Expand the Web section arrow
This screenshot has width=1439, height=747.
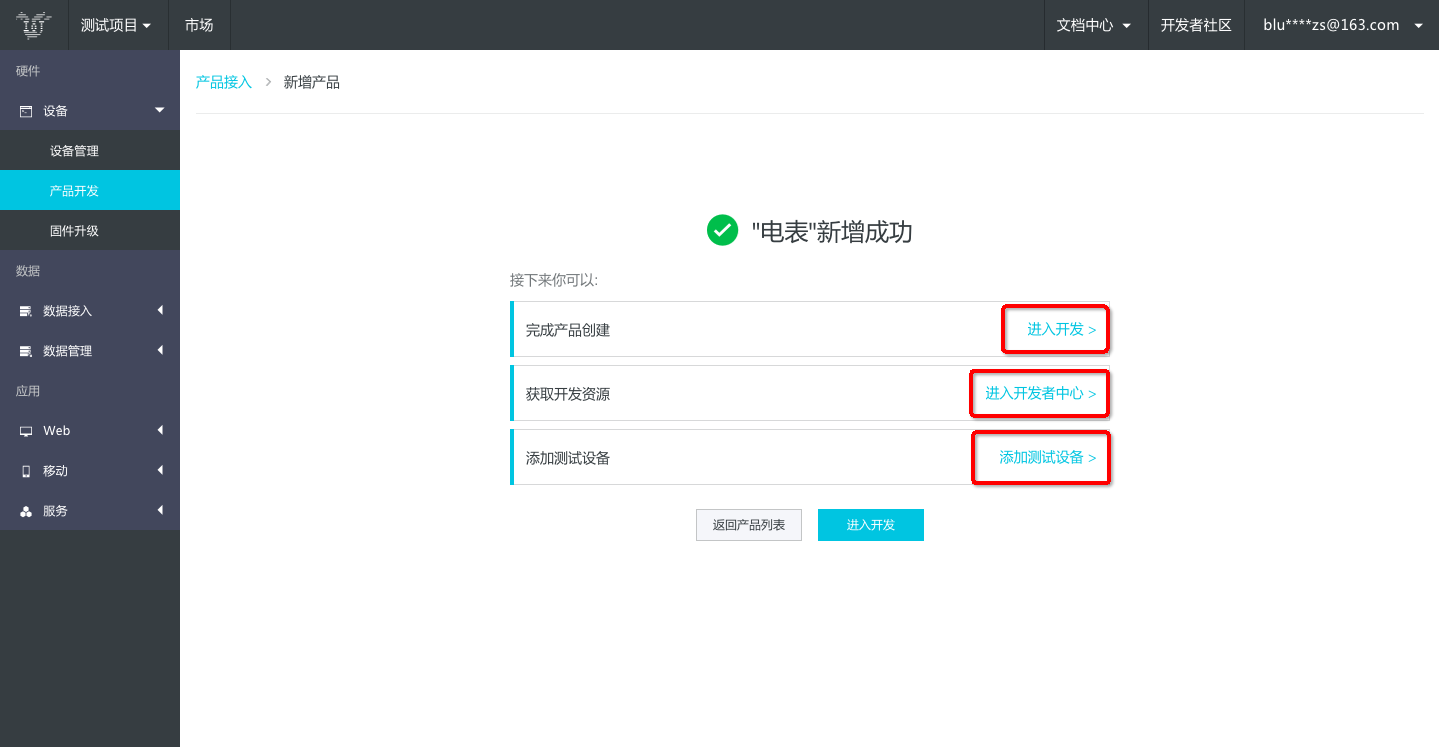pos(160,430)
